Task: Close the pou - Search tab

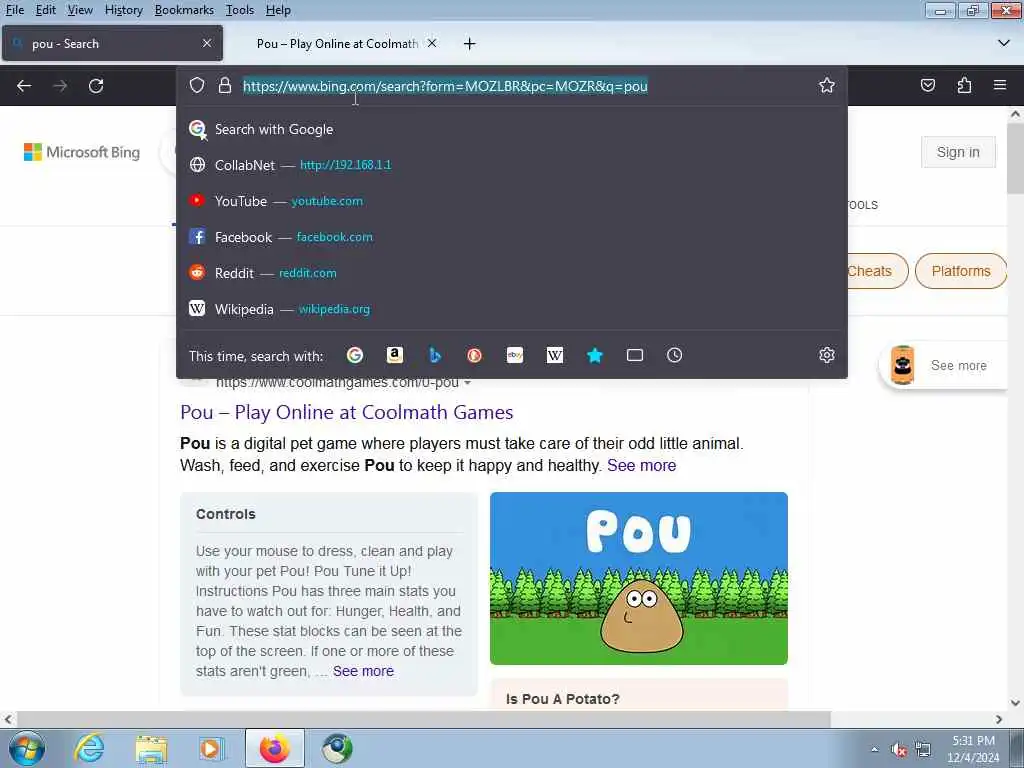Action: pyautogui.click(x=207, y=43)
